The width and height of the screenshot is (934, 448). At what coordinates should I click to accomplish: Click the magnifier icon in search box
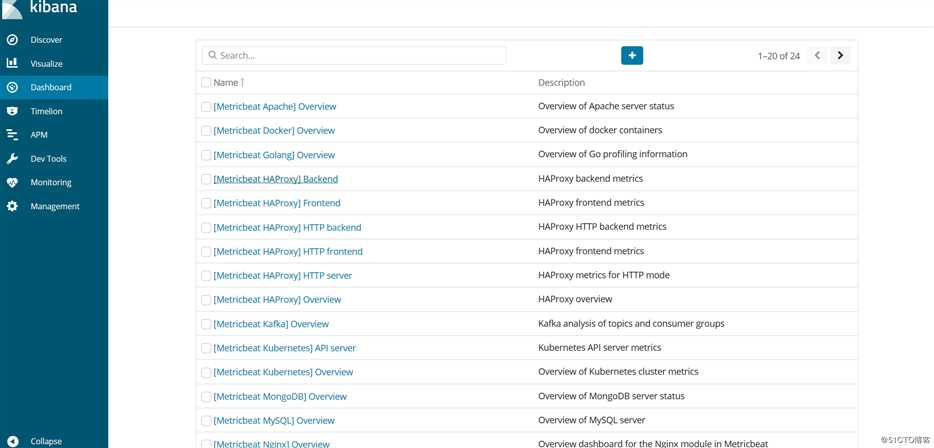213,55
